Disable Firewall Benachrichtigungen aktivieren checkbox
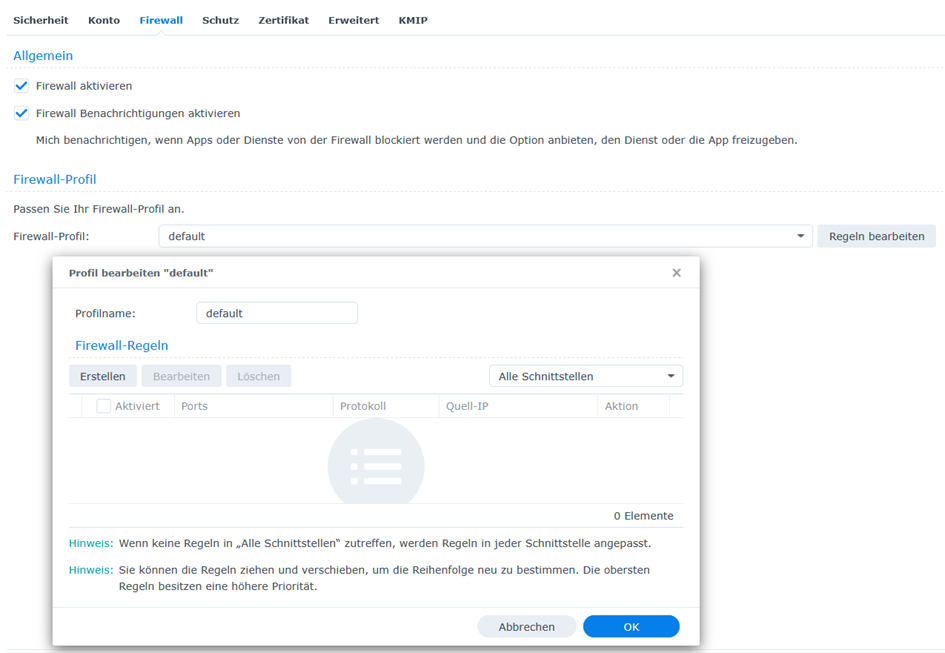The width and height of the screenshot is (945, 653). (21, 113)
